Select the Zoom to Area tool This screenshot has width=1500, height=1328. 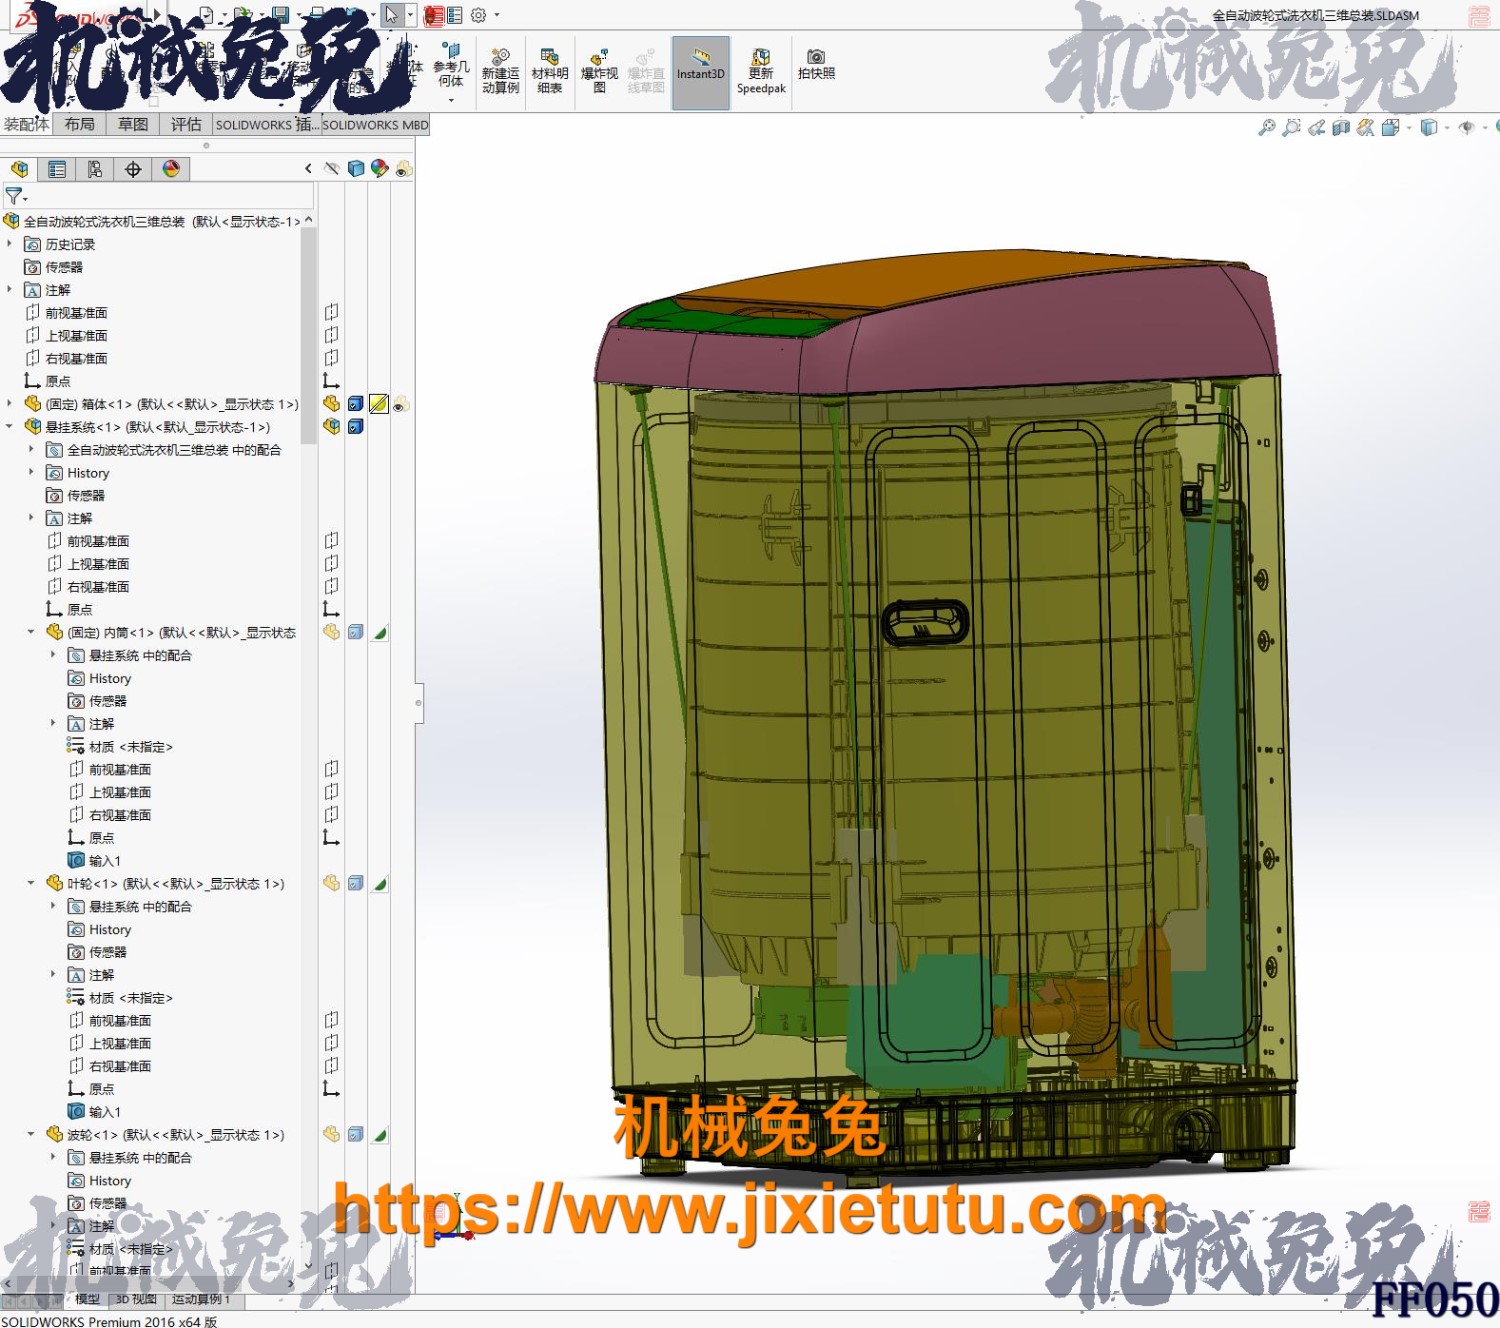point(1291,128)
